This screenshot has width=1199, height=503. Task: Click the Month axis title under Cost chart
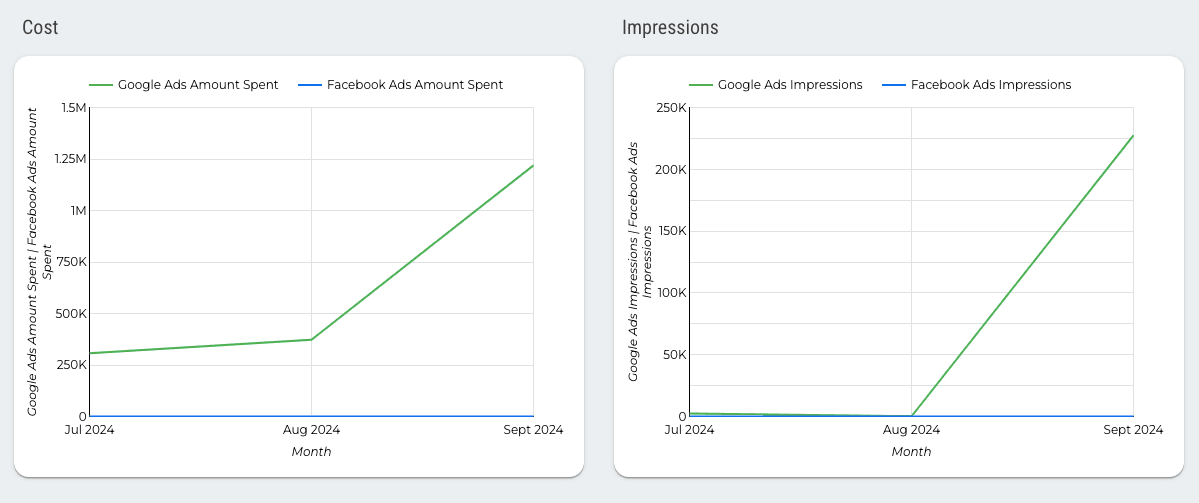pos(312,452)
